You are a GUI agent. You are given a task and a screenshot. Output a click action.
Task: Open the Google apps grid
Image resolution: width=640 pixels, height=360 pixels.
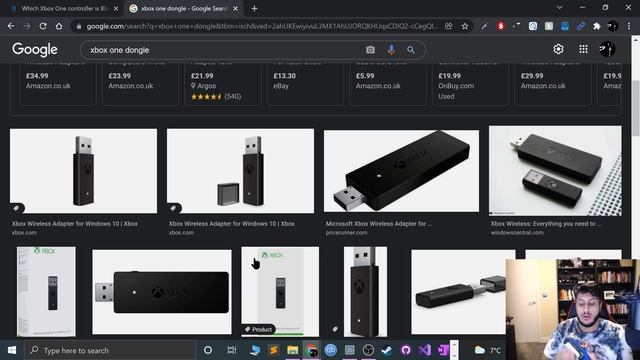583,49
